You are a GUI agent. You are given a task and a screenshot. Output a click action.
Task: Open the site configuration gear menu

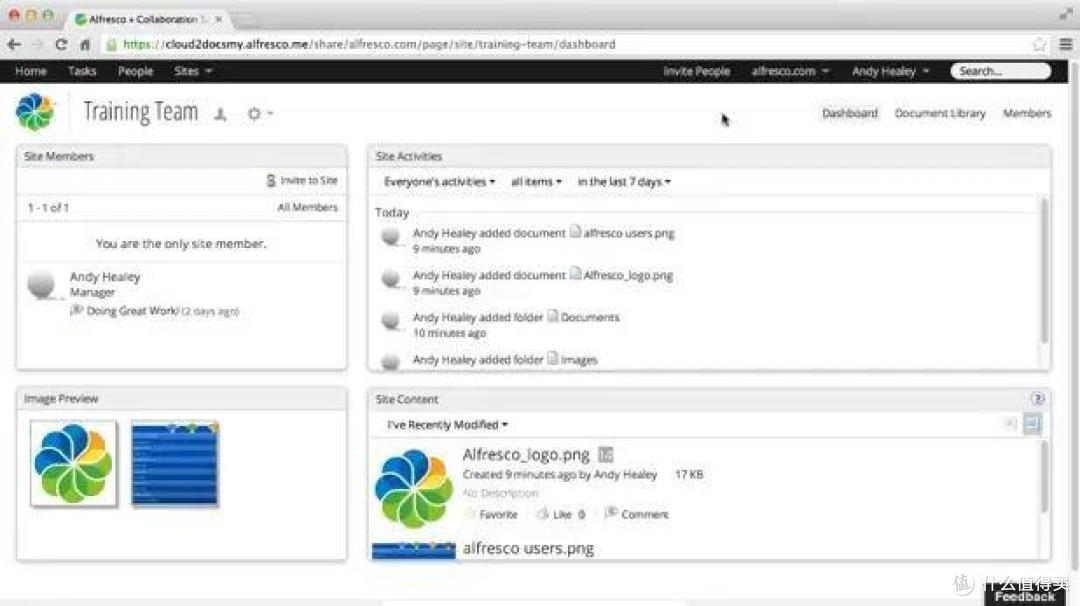pyautogui.click(x=260, y=114)
